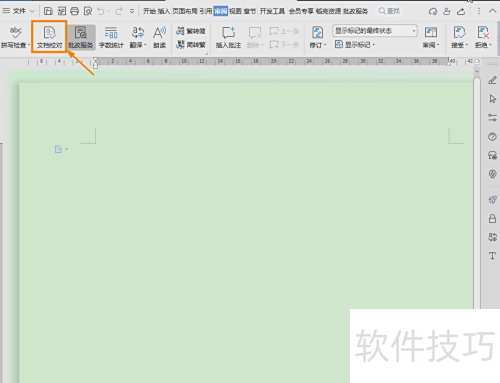
Task: Open the 会员专享 tab
Action: [301, 11]
